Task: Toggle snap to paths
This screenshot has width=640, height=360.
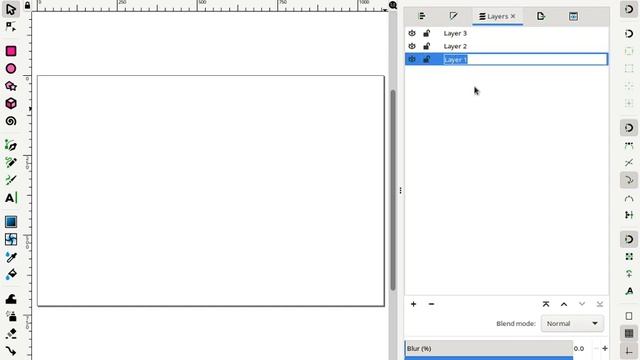Action: tap(629, 145)
